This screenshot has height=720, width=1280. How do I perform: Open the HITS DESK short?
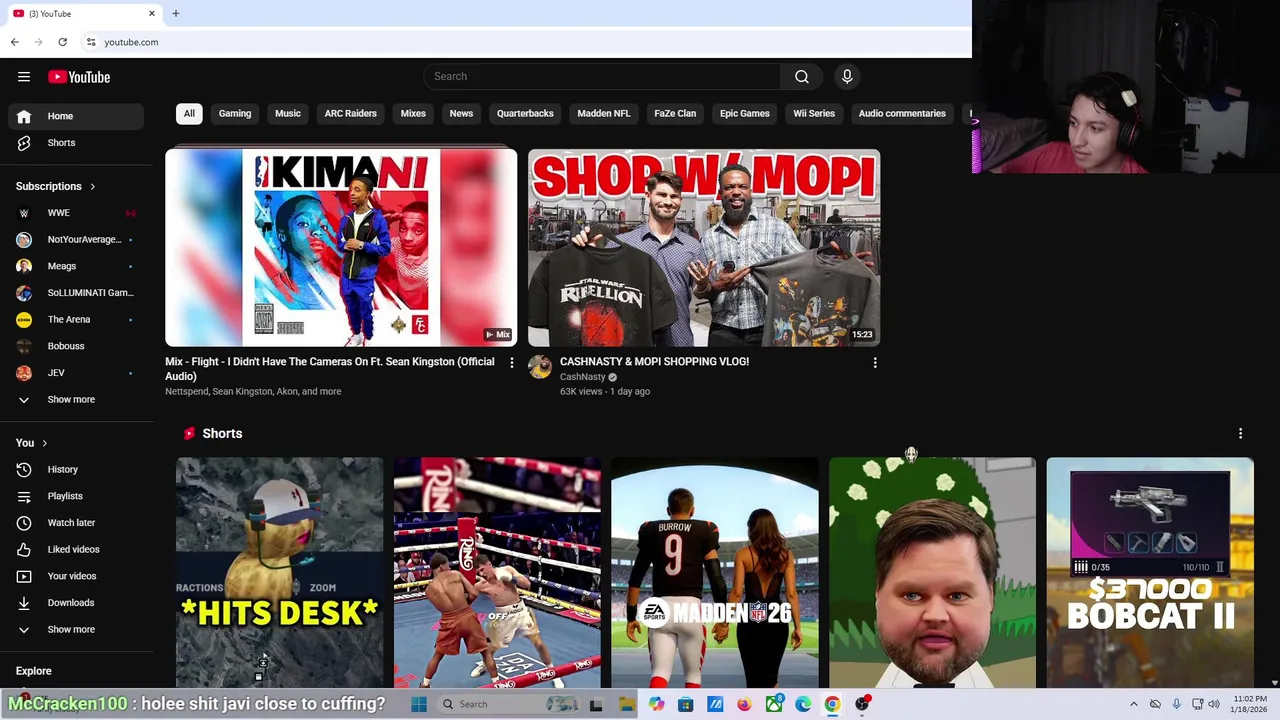pyautogui.click(x=279, y=573)
